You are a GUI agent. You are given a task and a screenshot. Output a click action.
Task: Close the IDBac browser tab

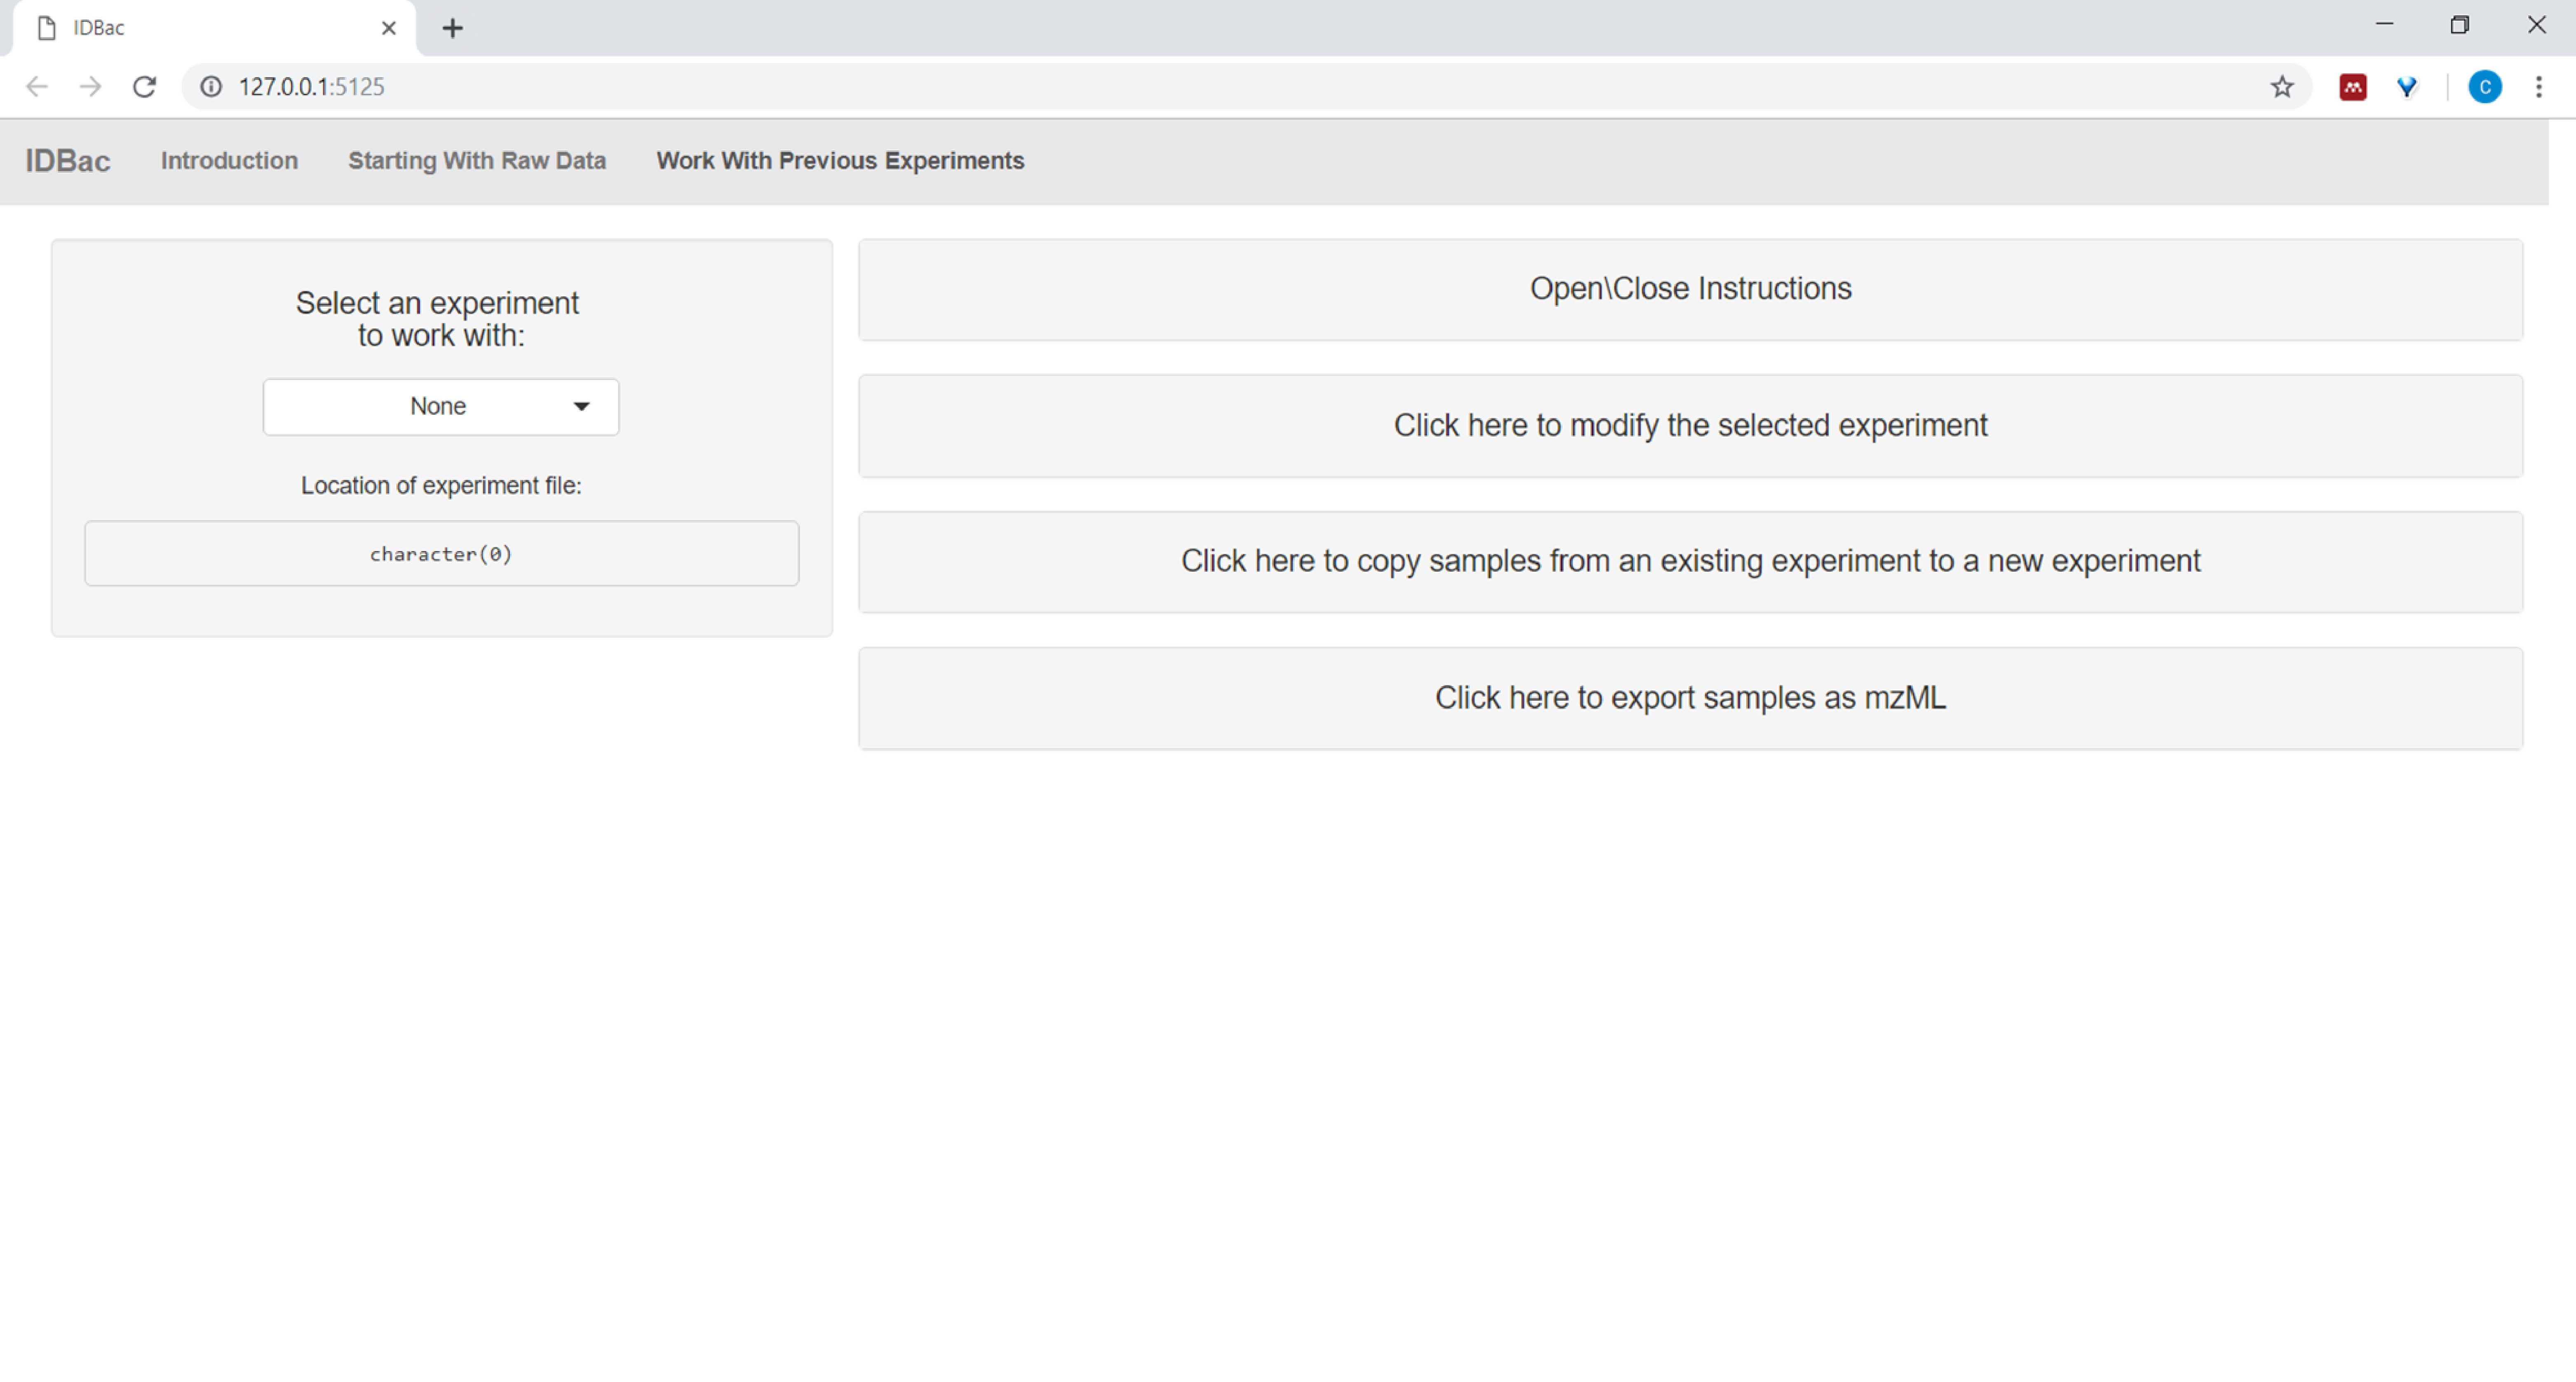[389, 28]
